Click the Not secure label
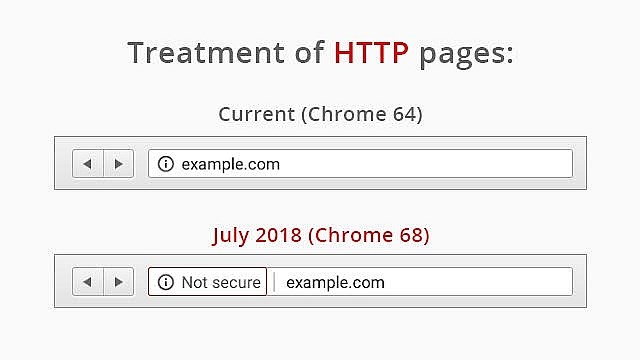This screenshot has width=640, height=360. 221,282
